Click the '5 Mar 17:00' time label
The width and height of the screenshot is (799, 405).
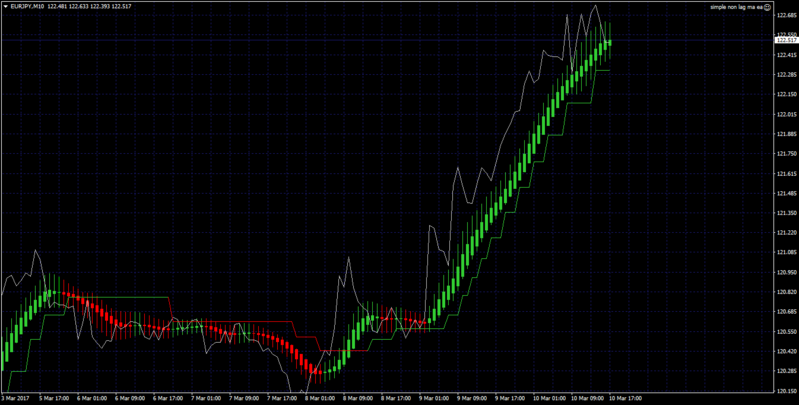[x=54, y=398]
